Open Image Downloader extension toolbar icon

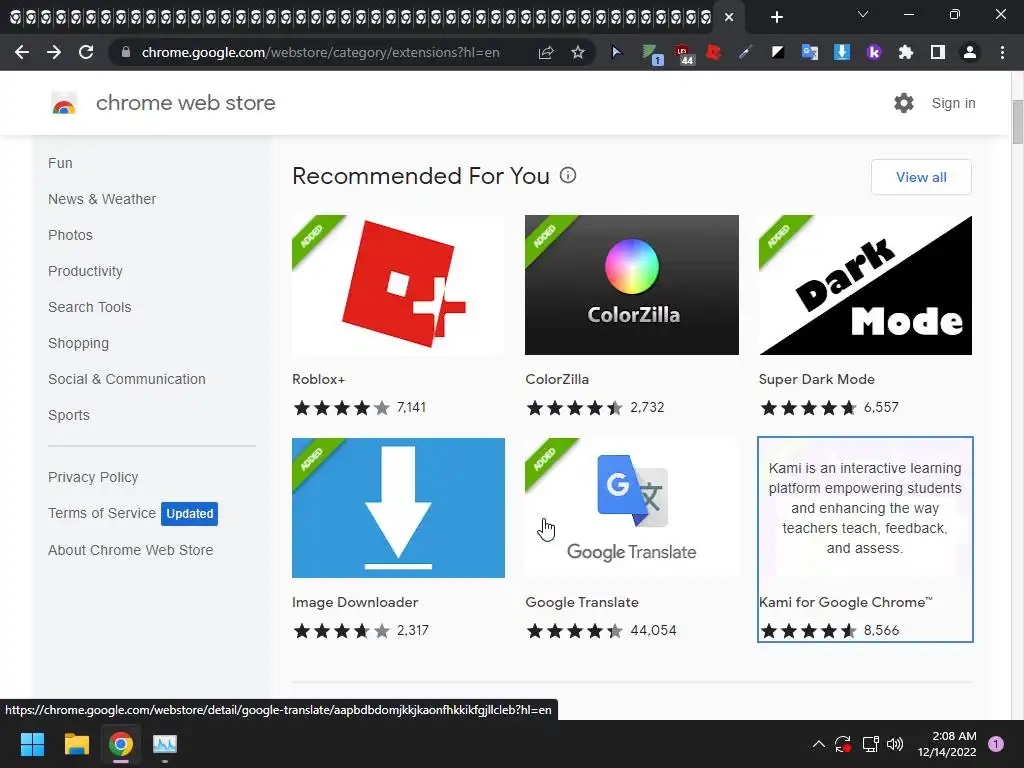pos(842,52)
